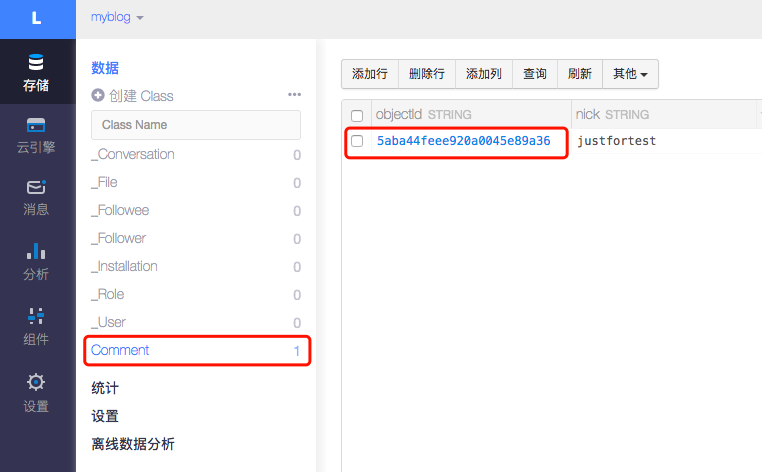Select the _Conversation class
This screenshot has height=472, width=762.
click(x=196, y=155)
